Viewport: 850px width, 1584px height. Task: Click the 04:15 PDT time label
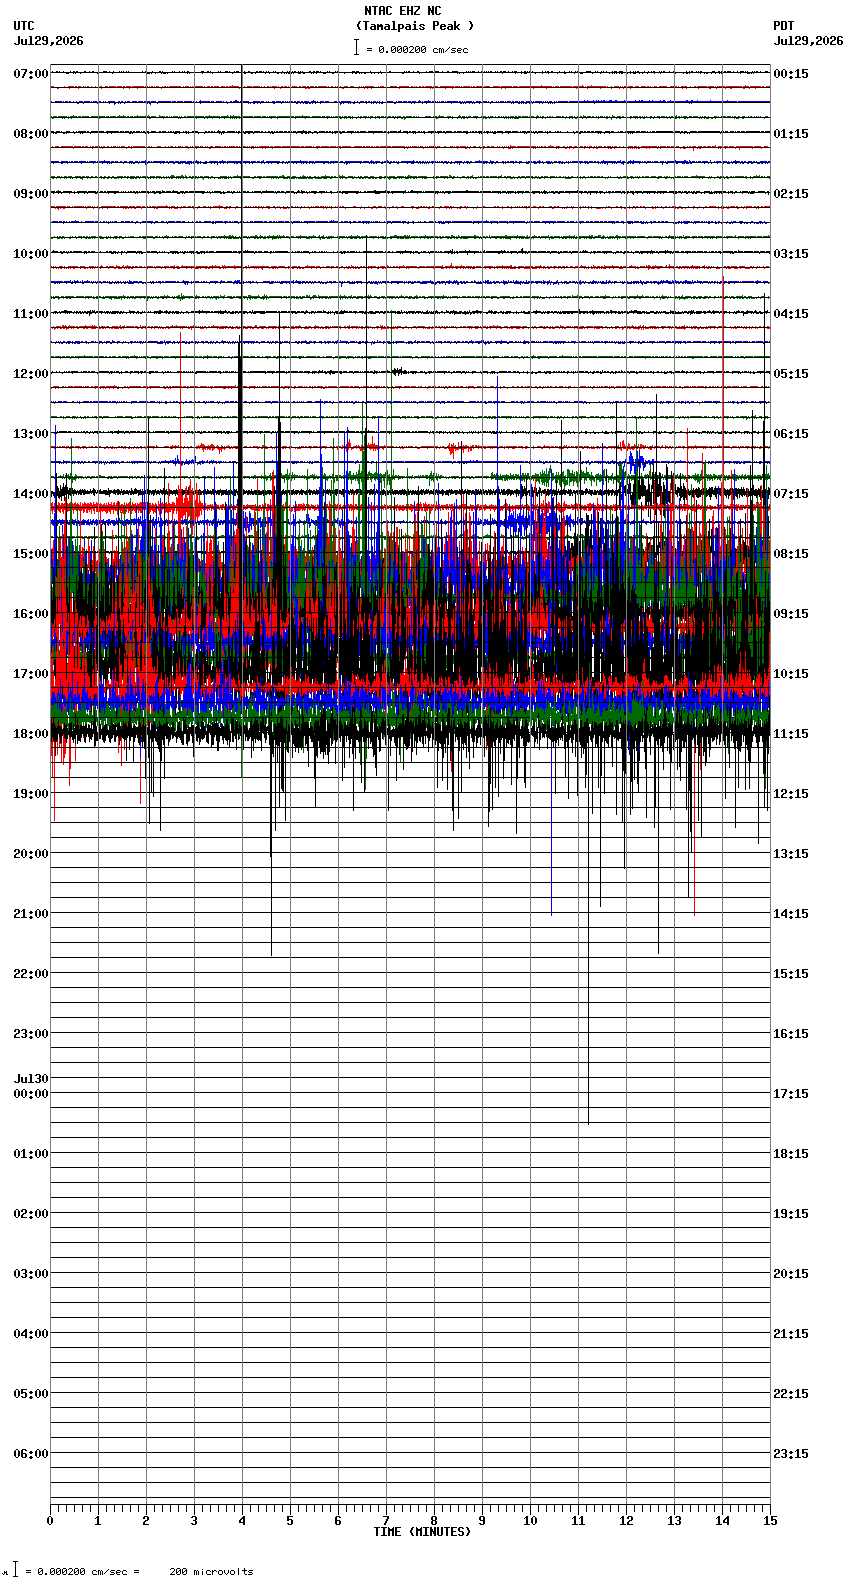[791, 314]
